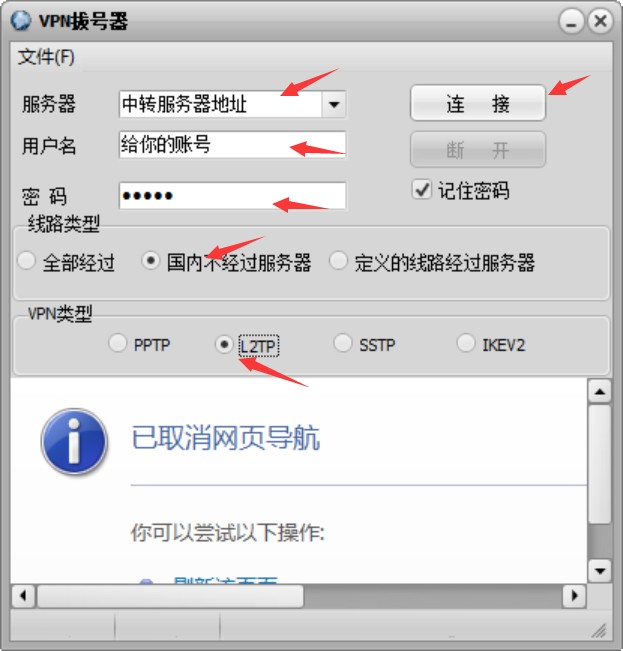Click the resize grip at the window corner
This screenshot has height=651, width=623.
(599, 631)
